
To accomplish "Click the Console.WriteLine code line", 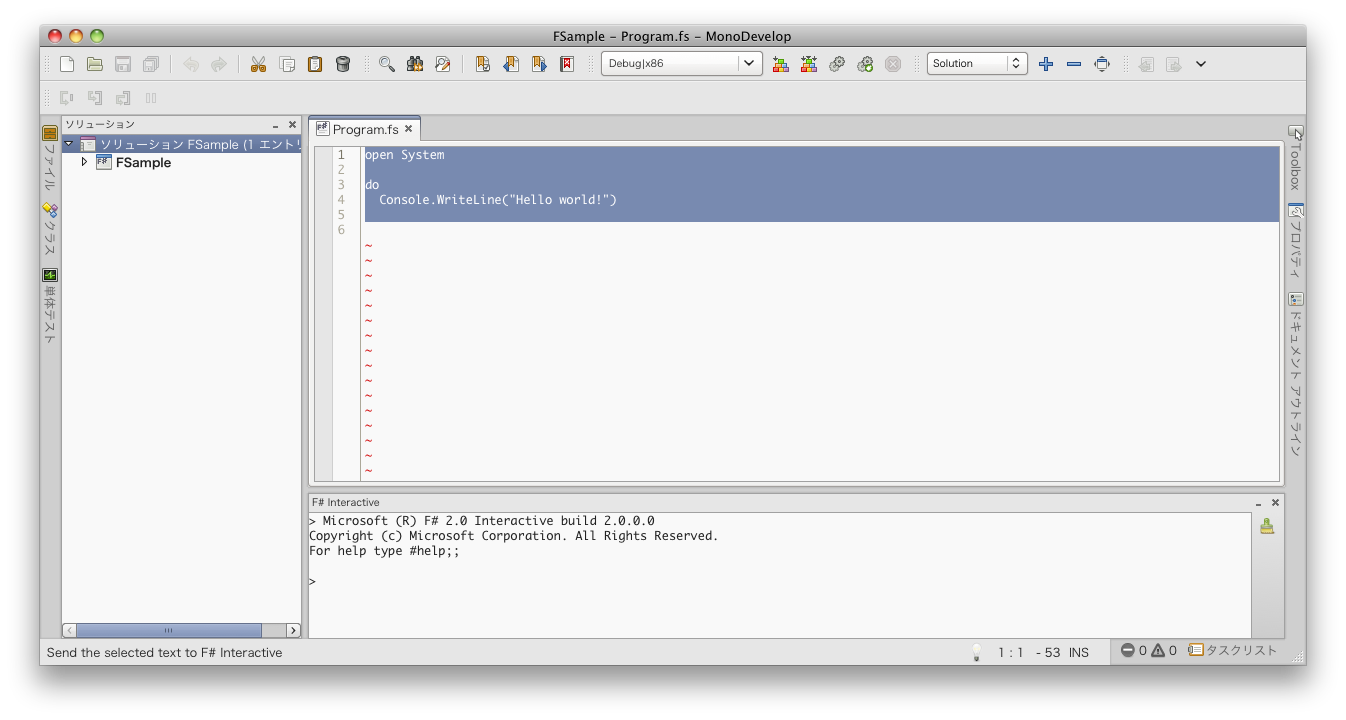I will 498,200.
